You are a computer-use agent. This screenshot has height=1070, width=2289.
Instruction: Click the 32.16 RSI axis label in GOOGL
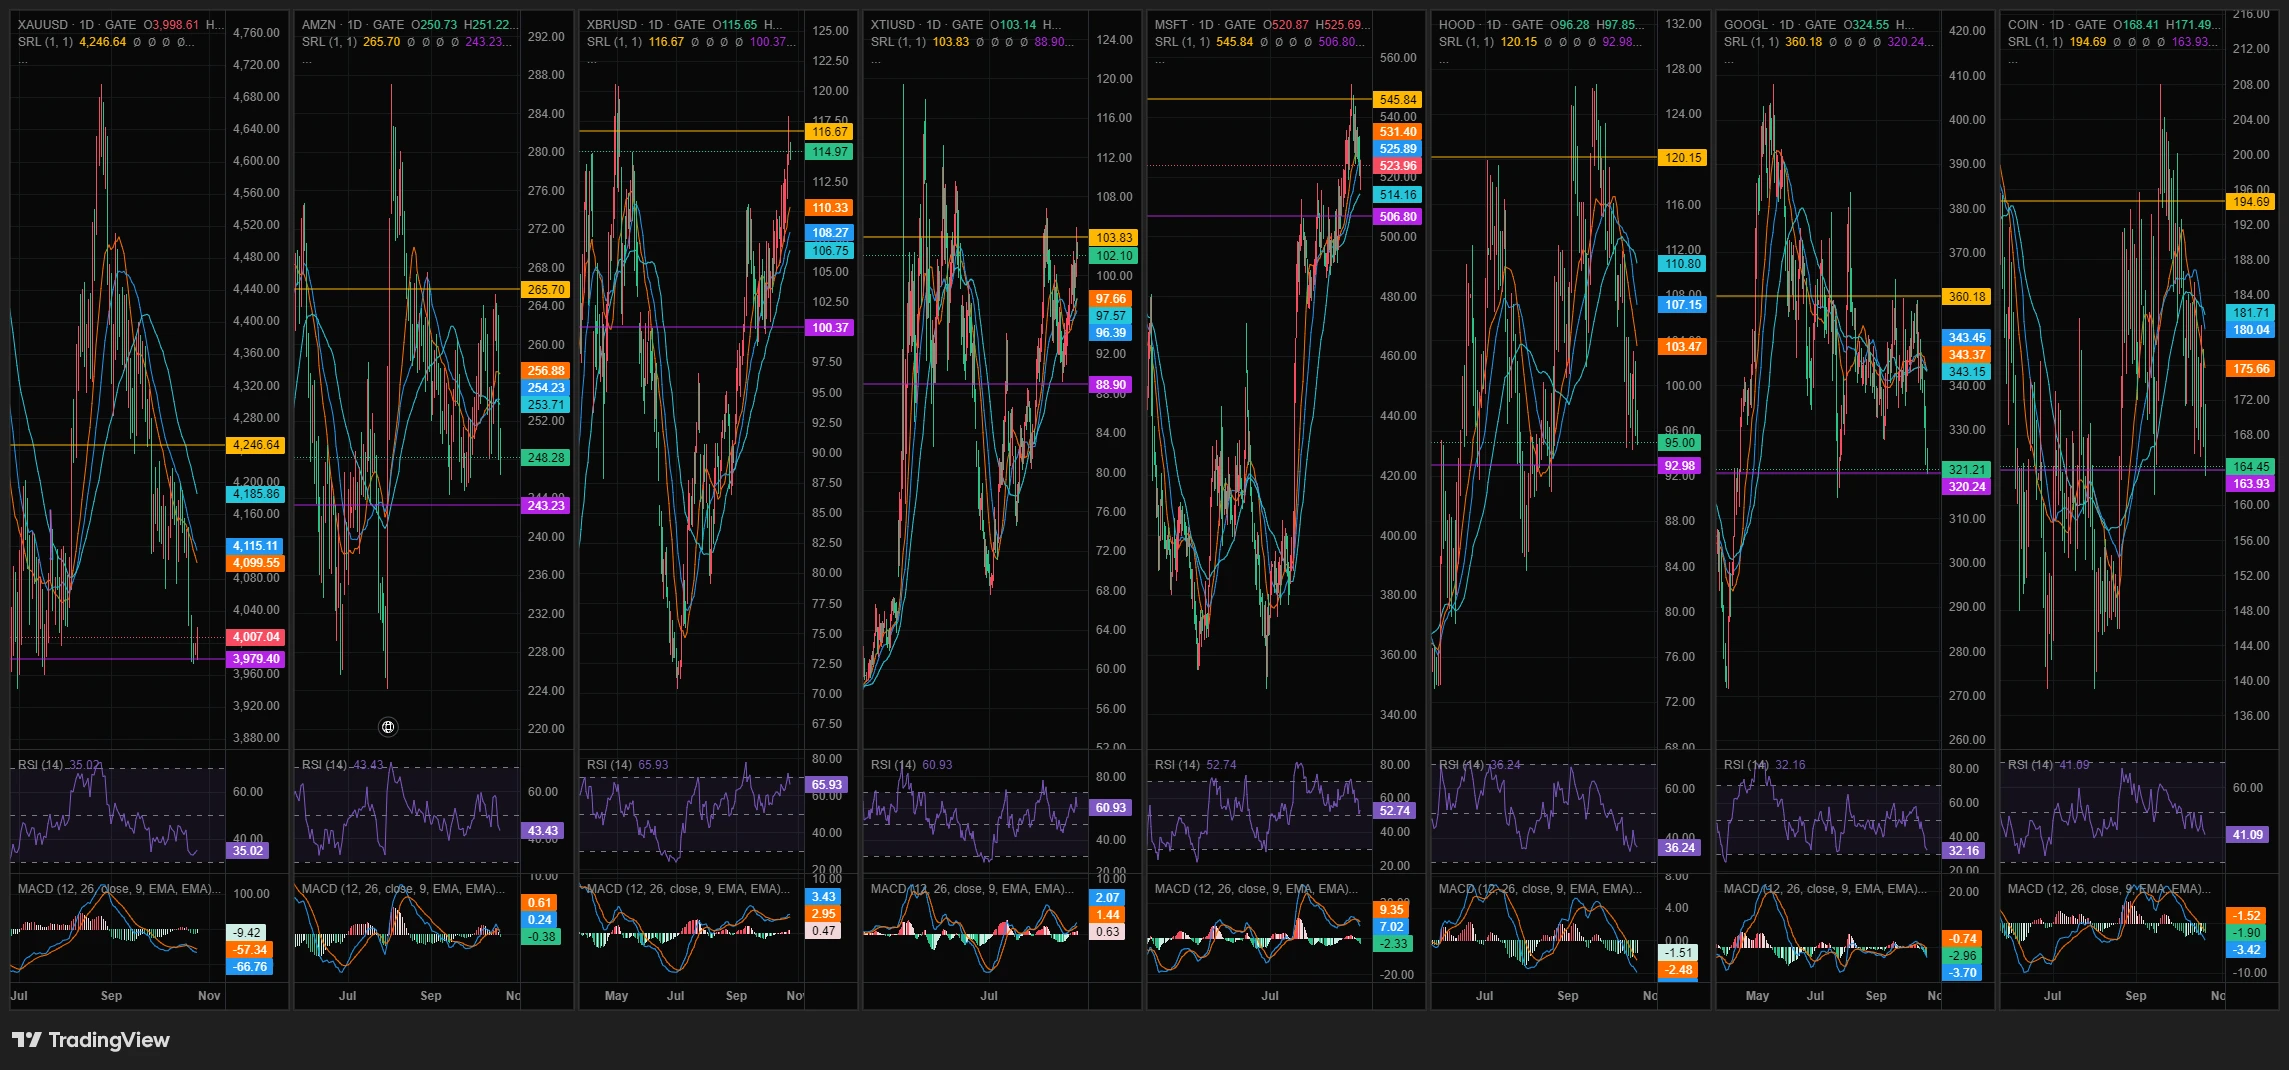coord(1963,851)
